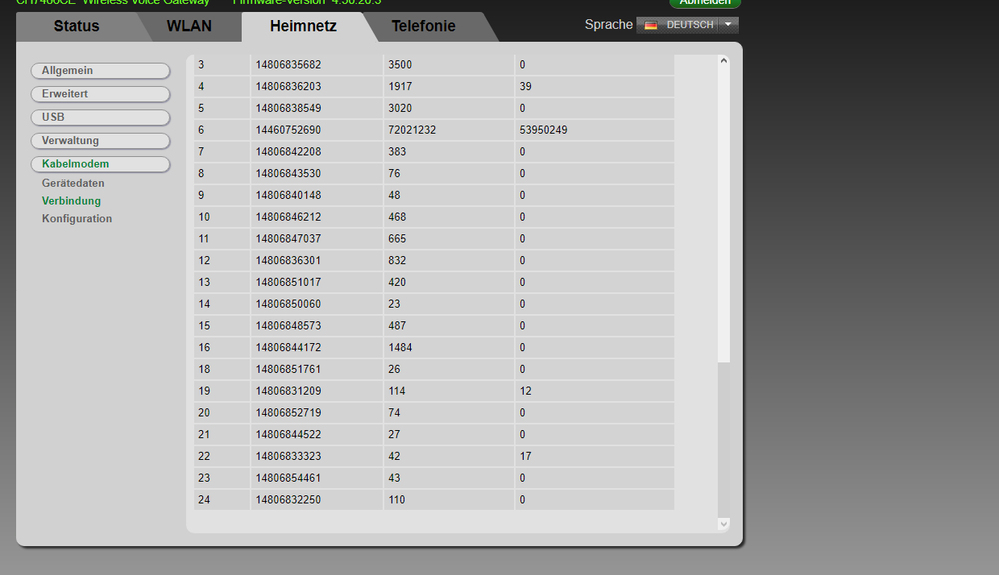Go to Gerätedaten submenu
Image resolution: width=999 pixels, height=575 pixels.
pyautogui.click(x=73, y=183)
